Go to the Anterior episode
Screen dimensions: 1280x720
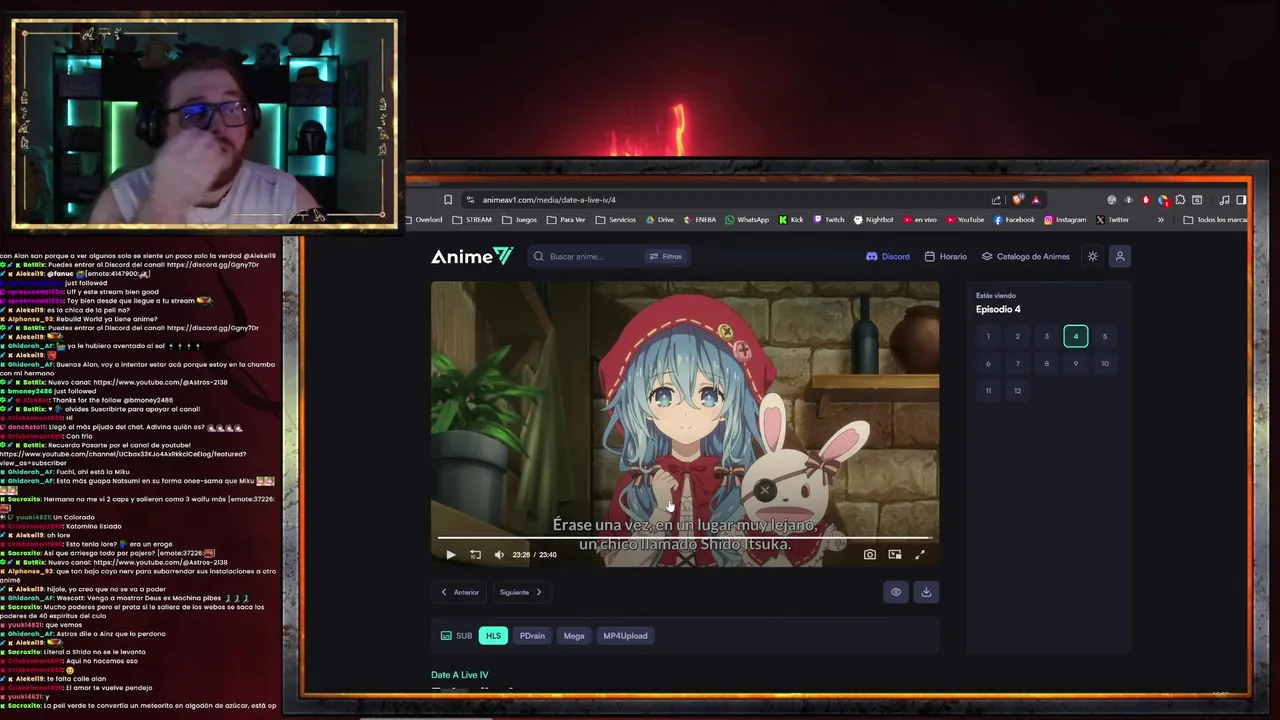click(x=460, y=592)
